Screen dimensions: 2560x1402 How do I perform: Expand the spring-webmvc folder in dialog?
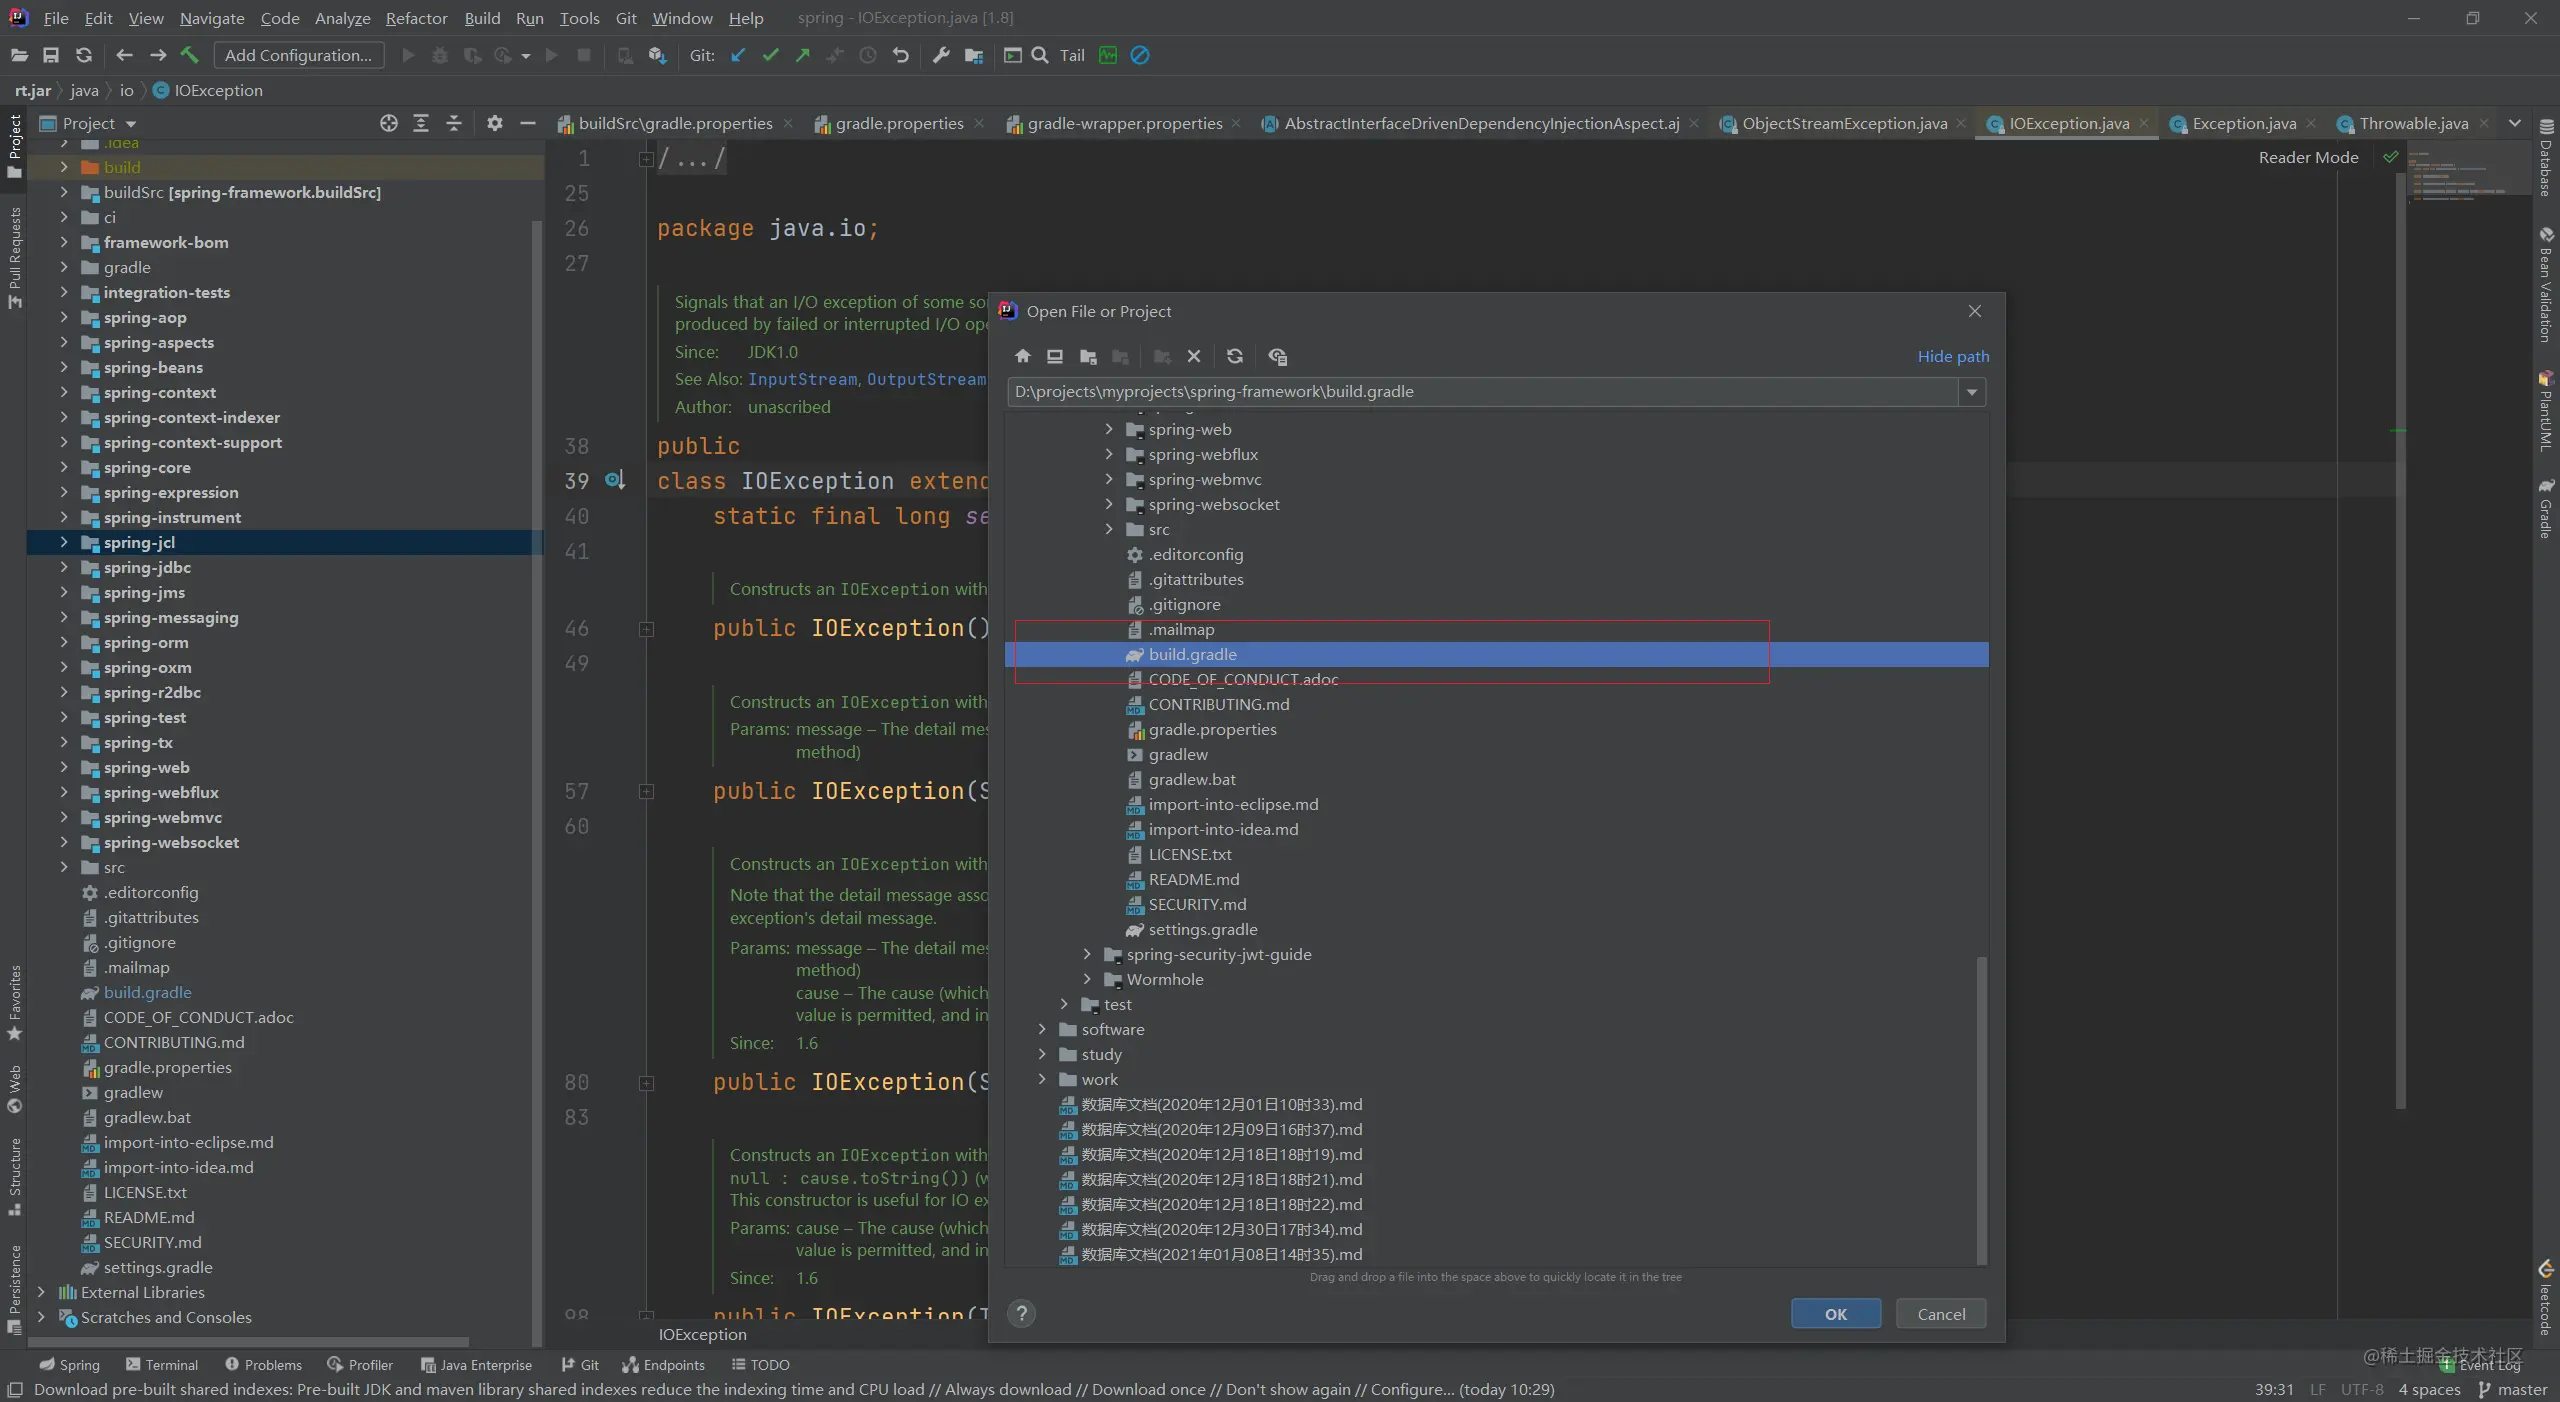pyautogui.click(x=1108, y=479)
